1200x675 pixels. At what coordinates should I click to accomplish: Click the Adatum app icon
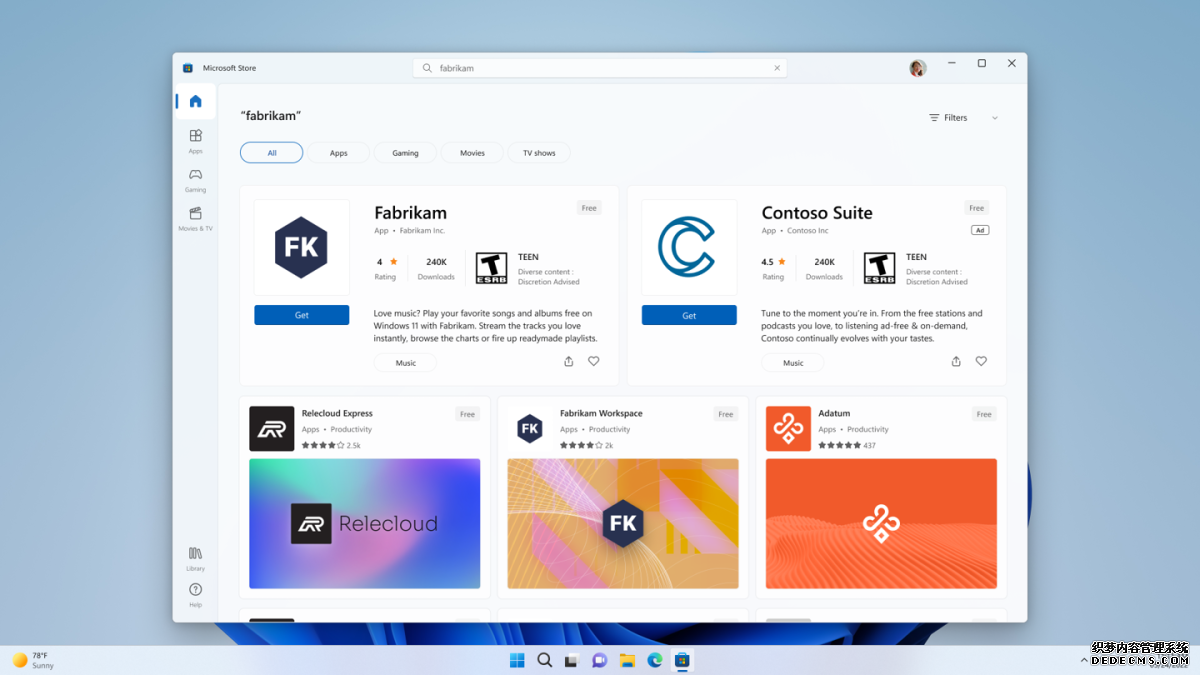[x=788, y=429]
